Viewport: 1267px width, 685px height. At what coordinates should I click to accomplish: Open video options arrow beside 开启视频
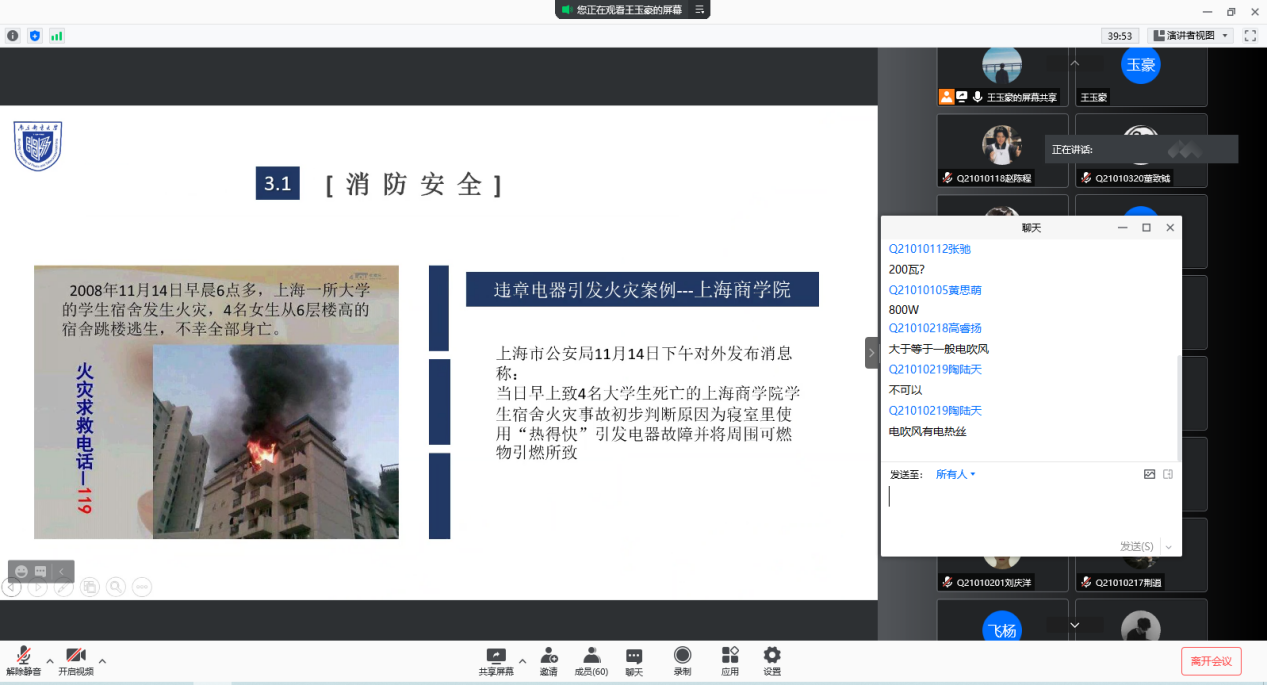102,661
